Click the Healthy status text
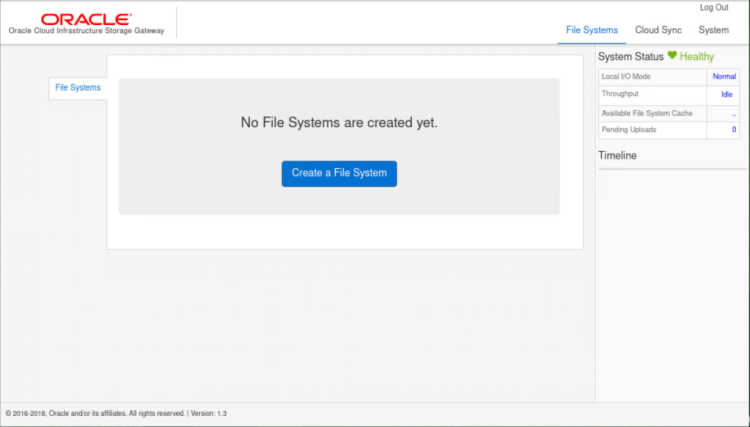Image resolution: width=750 pixels, height=427 pixels. (697, 57)
